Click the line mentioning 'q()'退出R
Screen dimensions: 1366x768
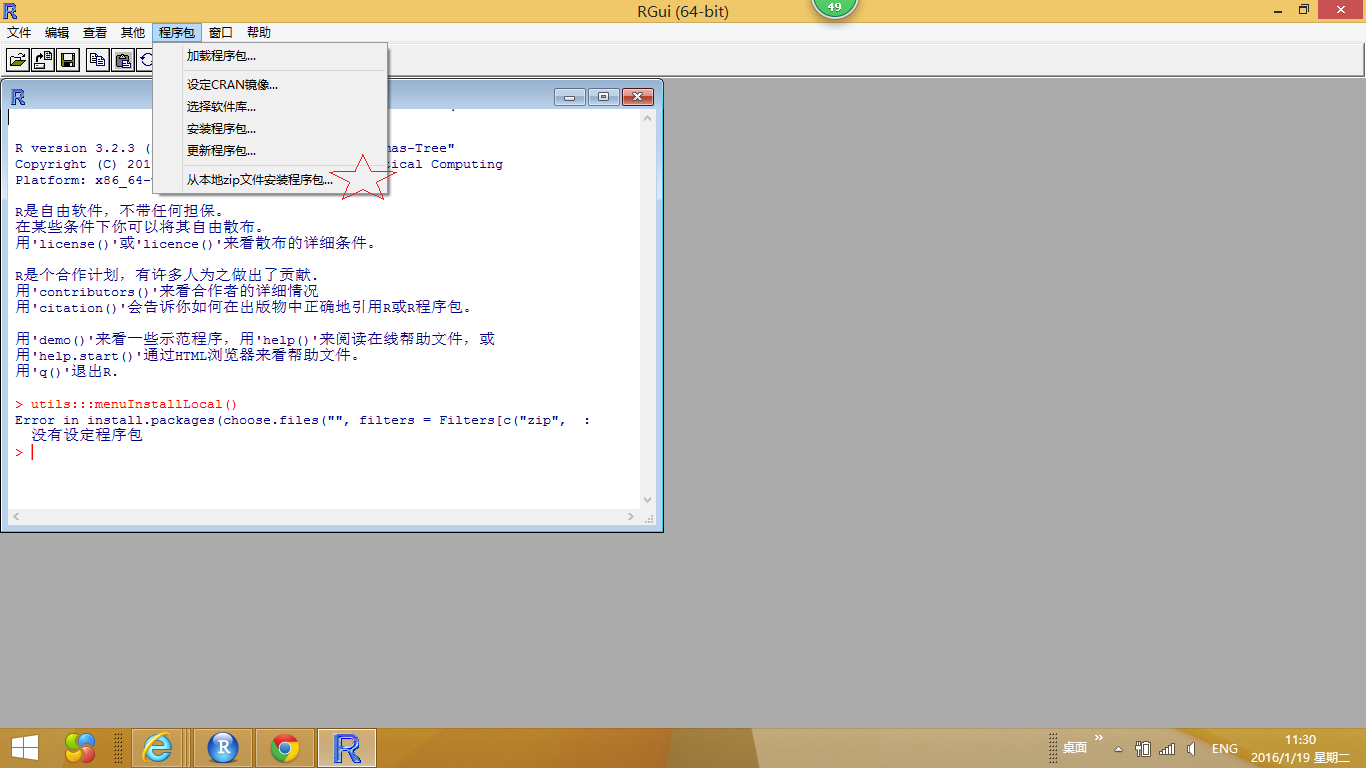66,372
